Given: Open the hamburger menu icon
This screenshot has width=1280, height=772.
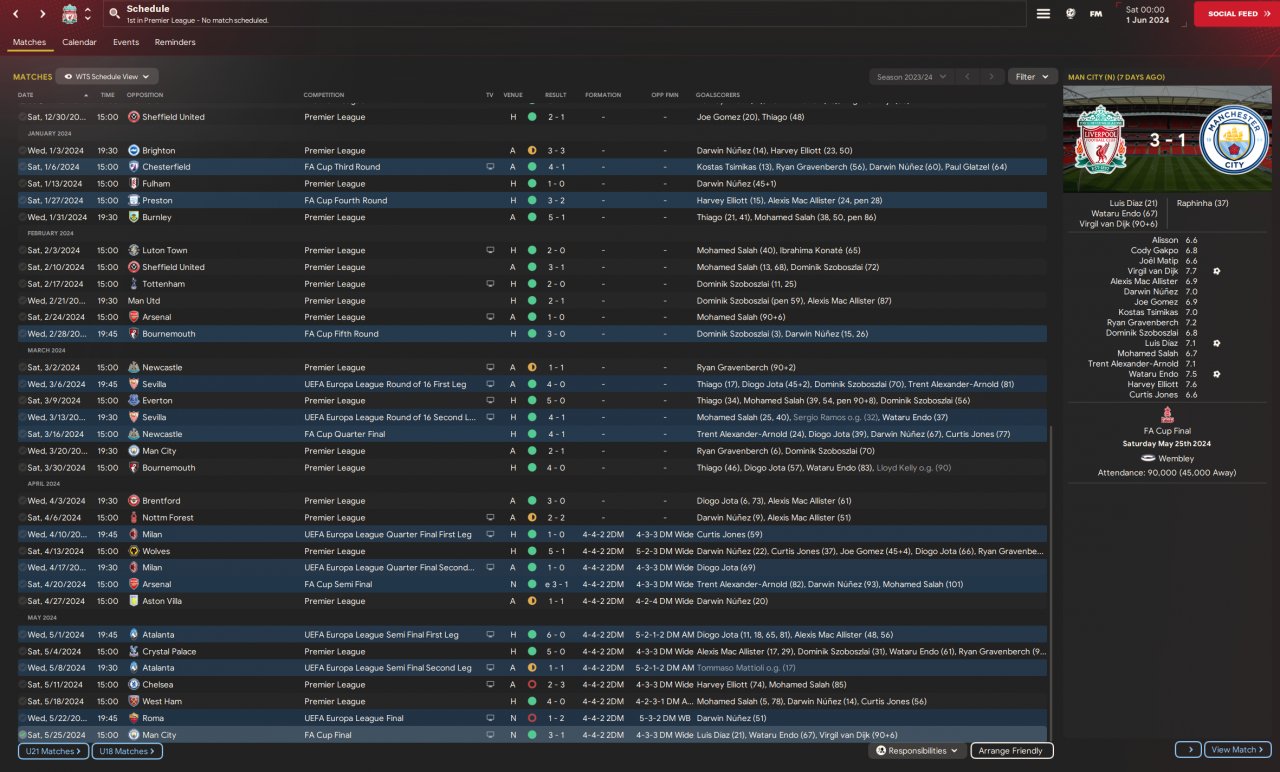Looking at the screenshot, I should pos(1043,14).
